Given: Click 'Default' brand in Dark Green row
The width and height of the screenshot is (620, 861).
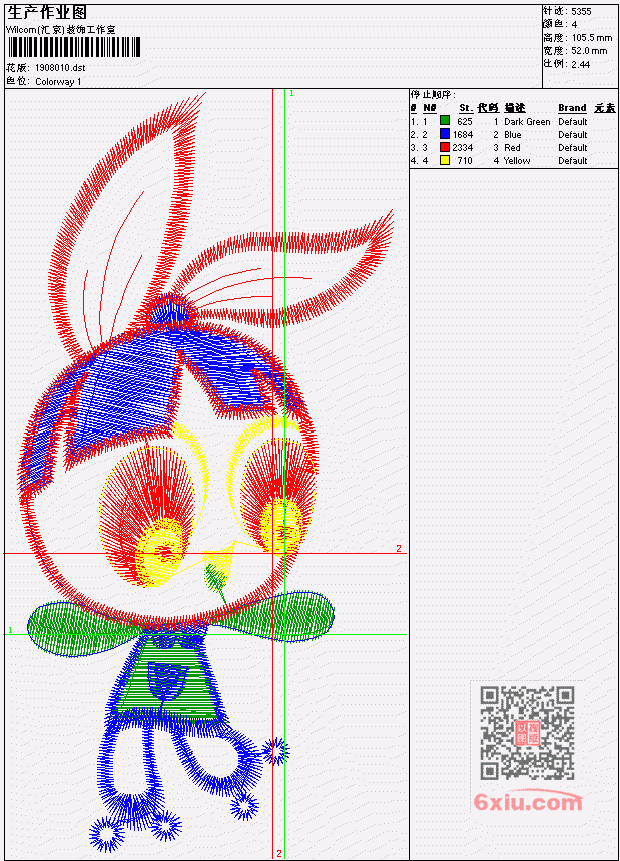Looking at the screenshot, I should pos(573,121).
